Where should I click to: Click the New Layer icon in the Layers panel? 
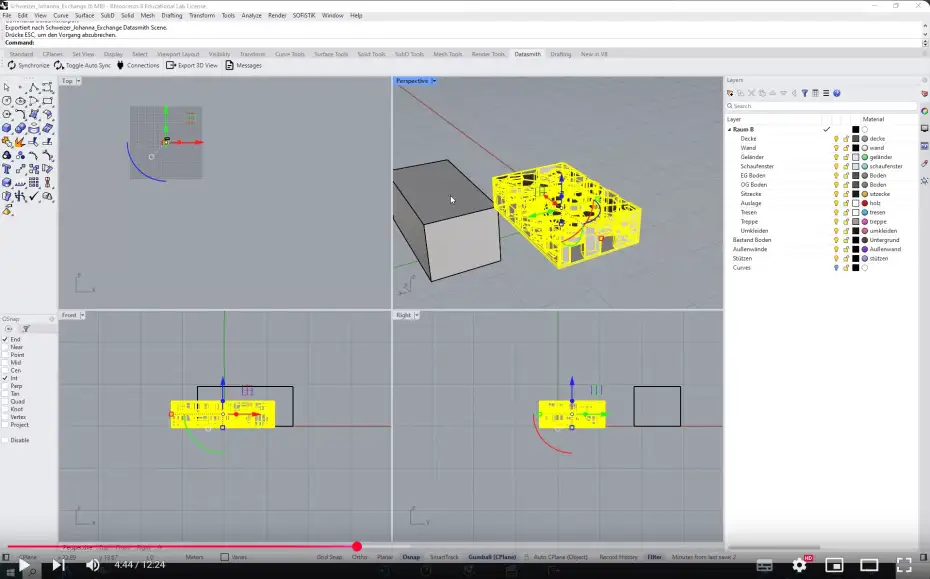[730, 92]
